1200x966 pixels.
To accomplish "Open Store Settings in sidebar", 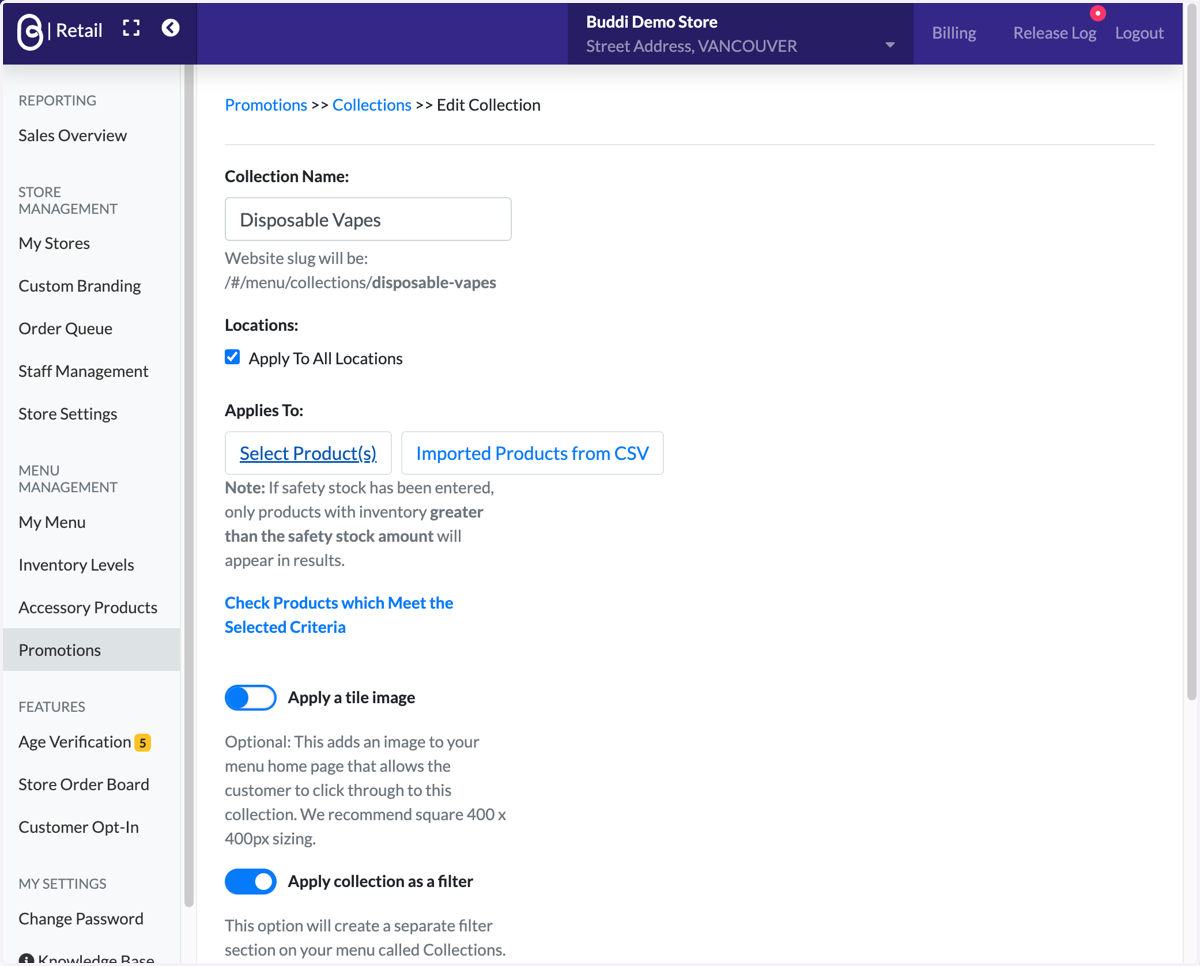I will pyautogui.click(x=68, y=414).
